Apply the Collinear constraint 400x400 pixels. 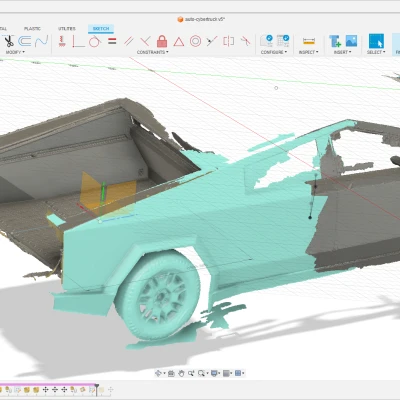tap(212, 41)
